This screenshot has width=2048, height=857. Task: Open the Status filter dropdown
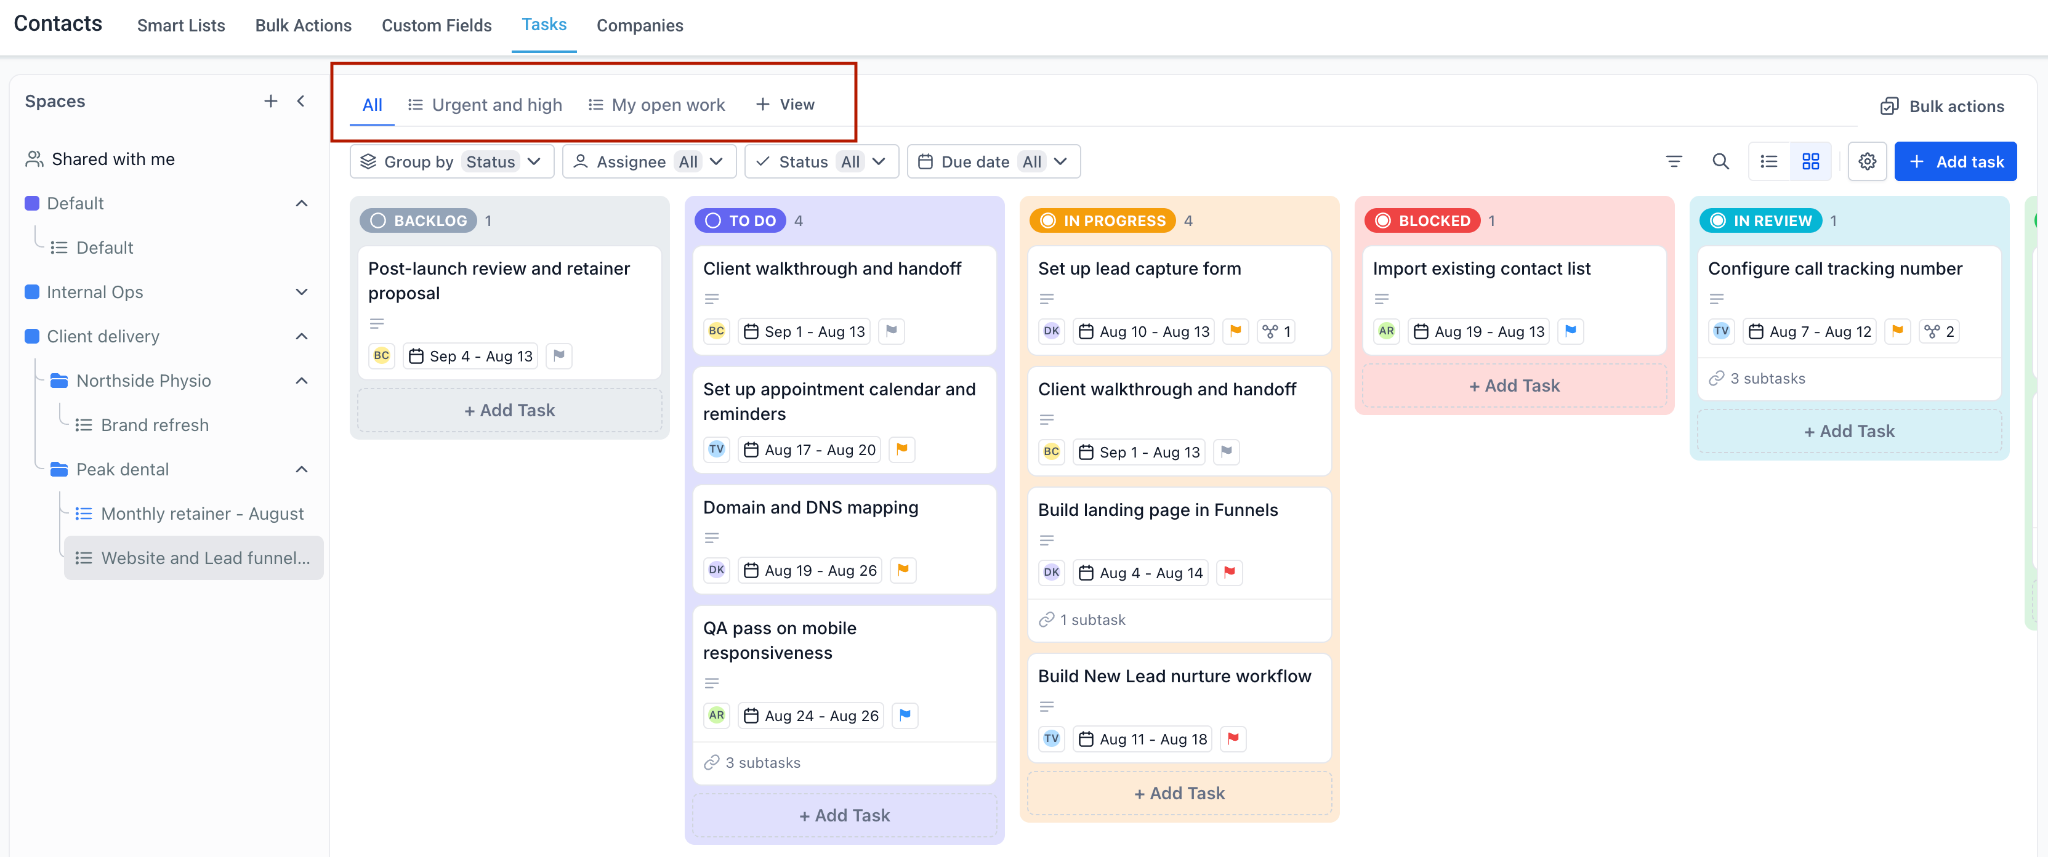(x=821, y=161)
